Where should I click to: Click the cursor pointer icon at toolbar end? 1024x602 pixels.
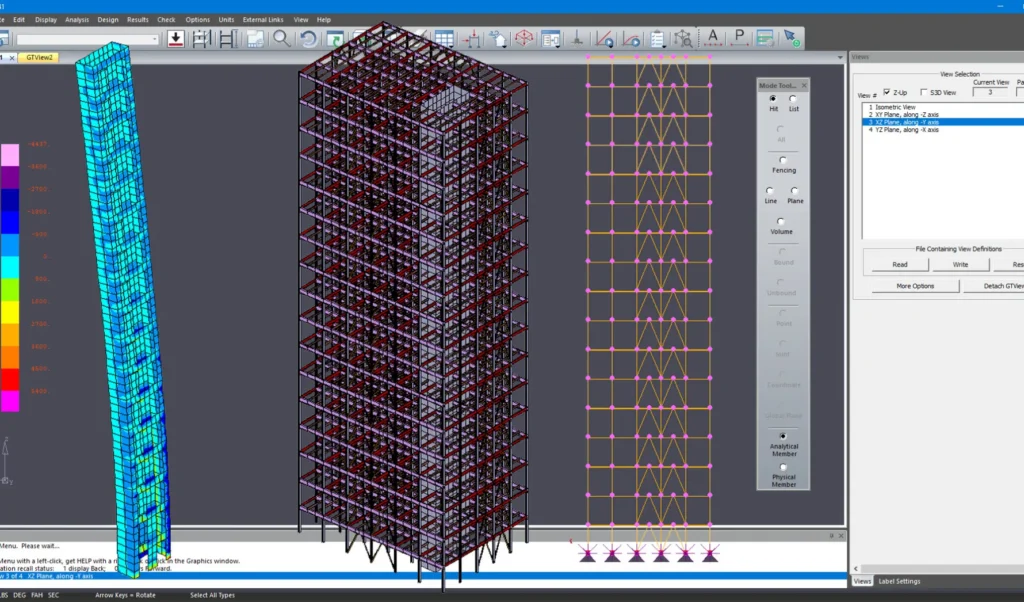click(791, 39)
